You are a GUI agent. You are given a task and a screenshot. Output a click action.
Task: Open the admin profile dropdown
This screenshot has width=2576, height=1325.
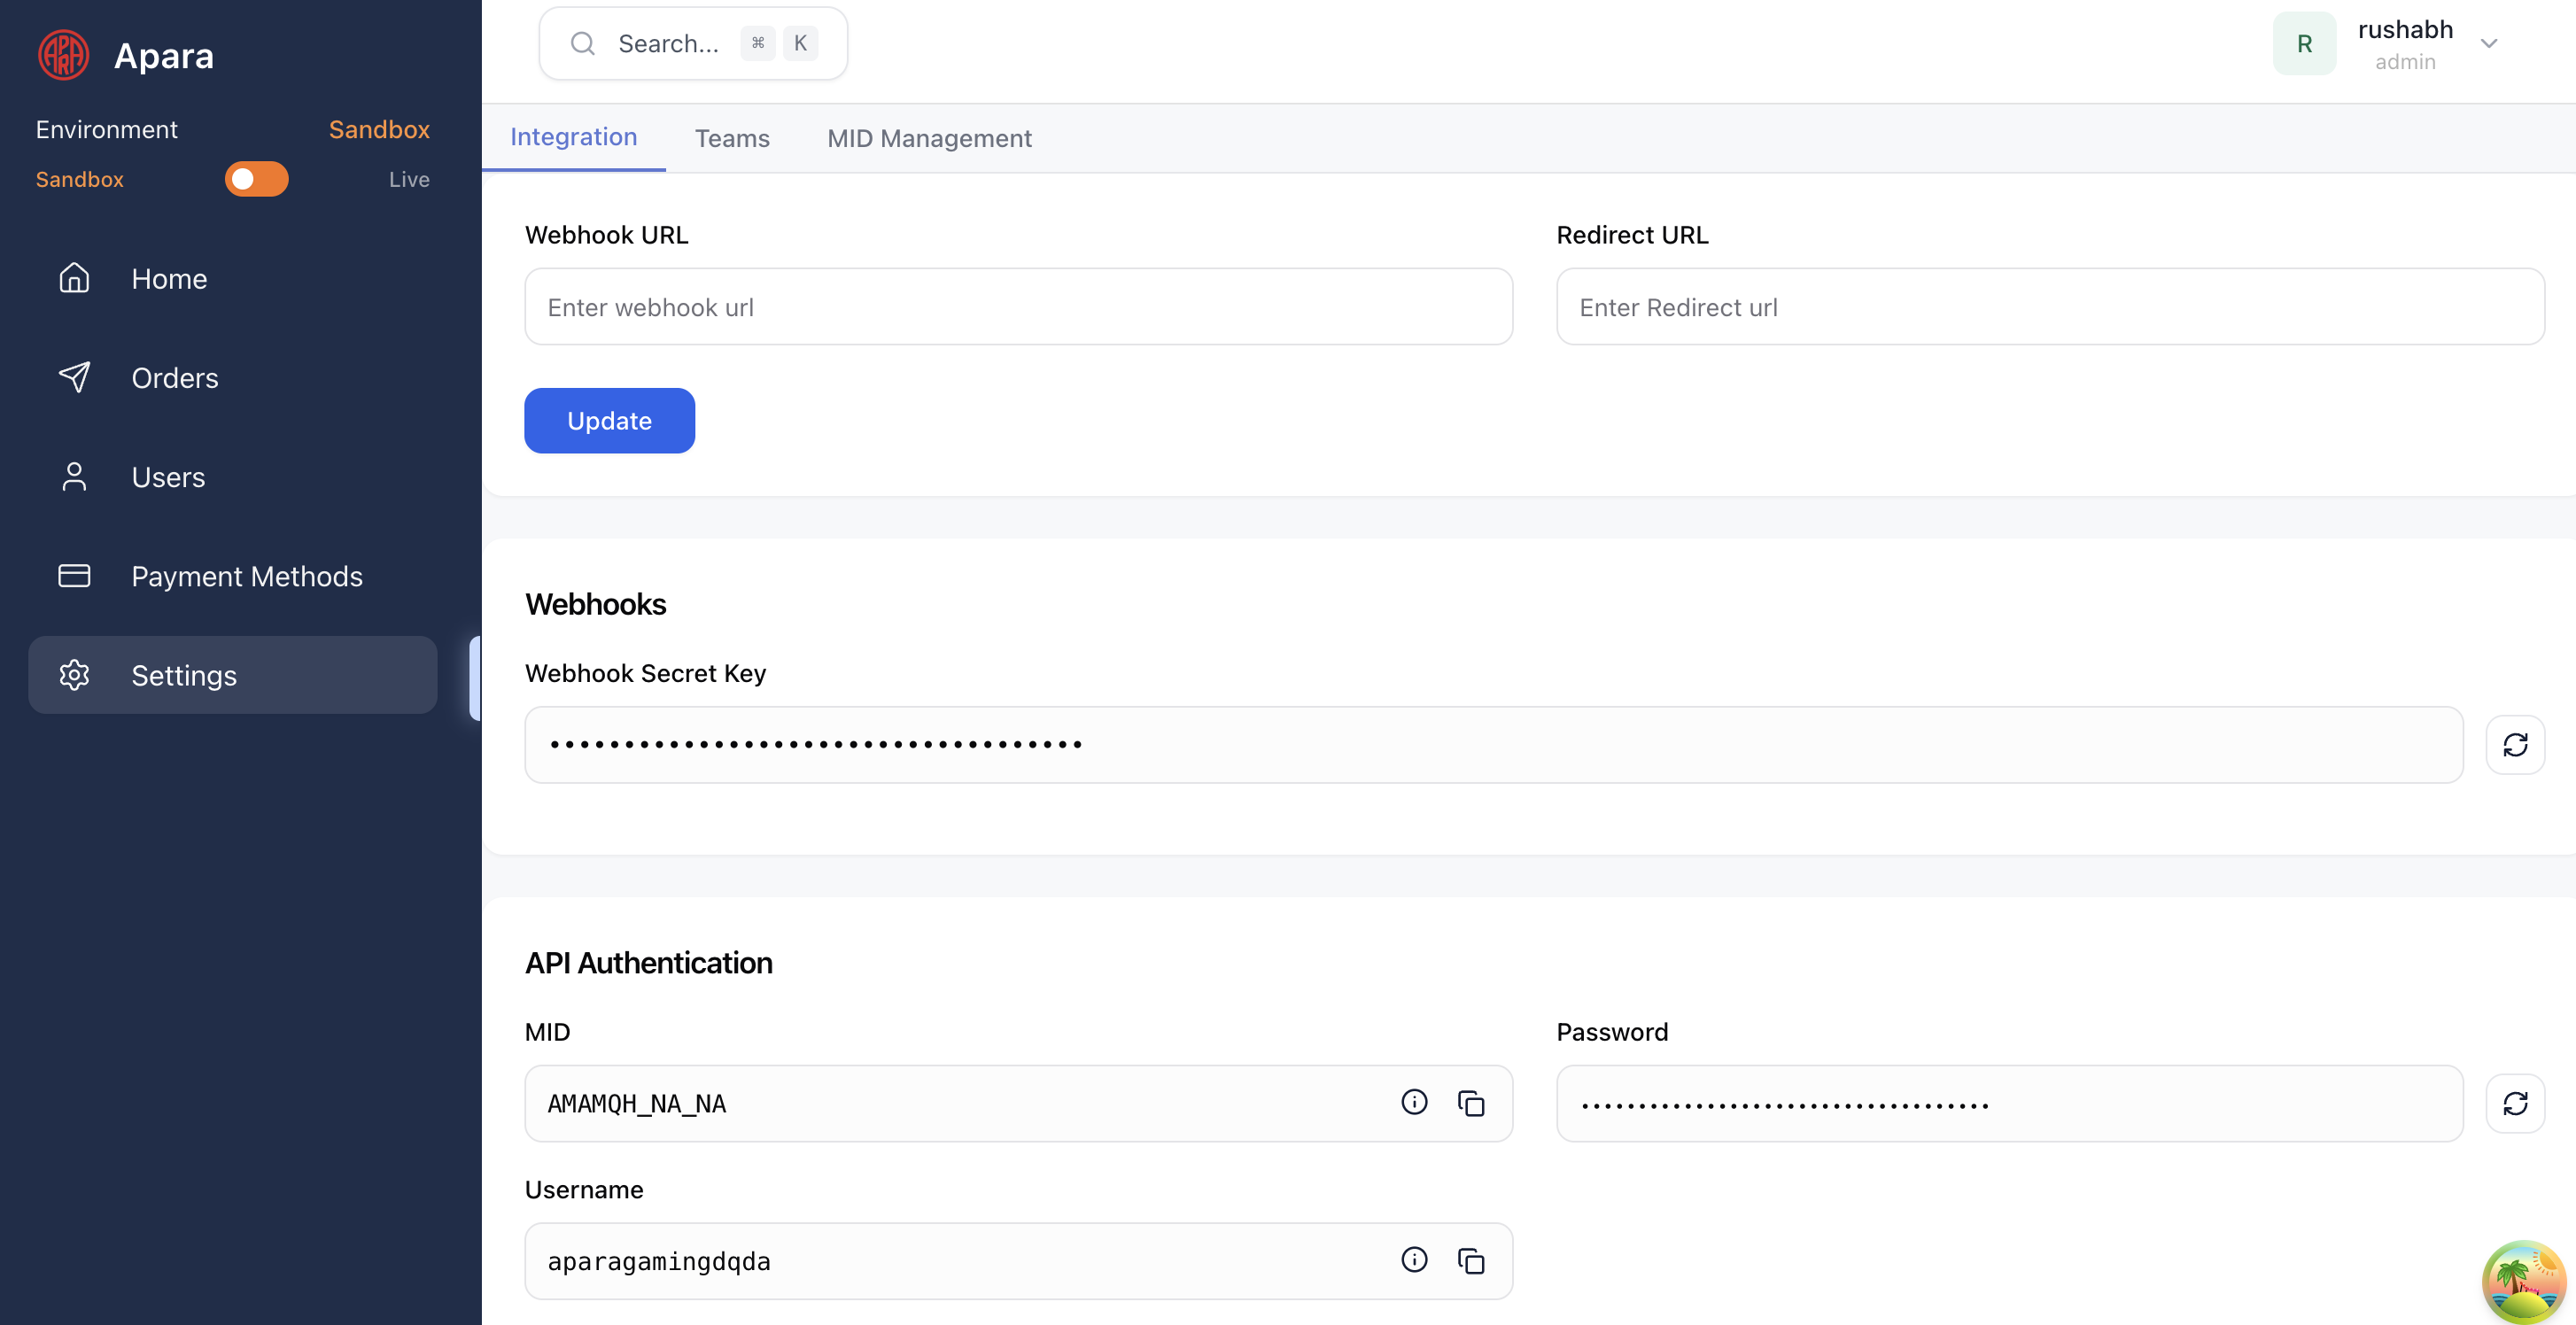click(x=2490, y=43)
